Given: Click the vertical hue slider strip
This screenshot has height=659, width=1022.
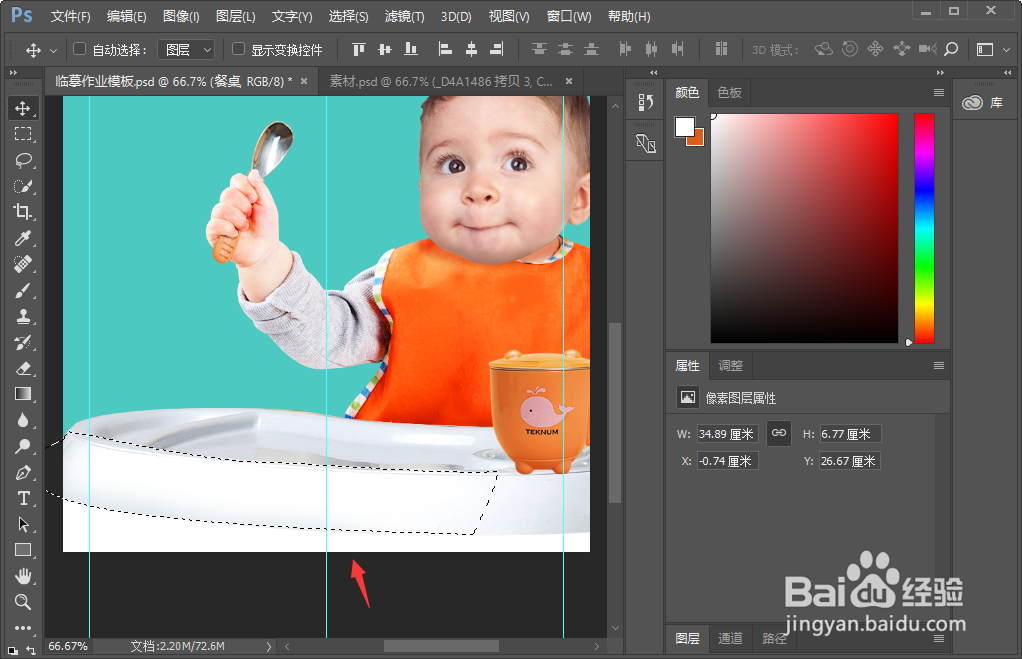Looking at the screenshot, I should pyautogui.click(x=924, y=228).
